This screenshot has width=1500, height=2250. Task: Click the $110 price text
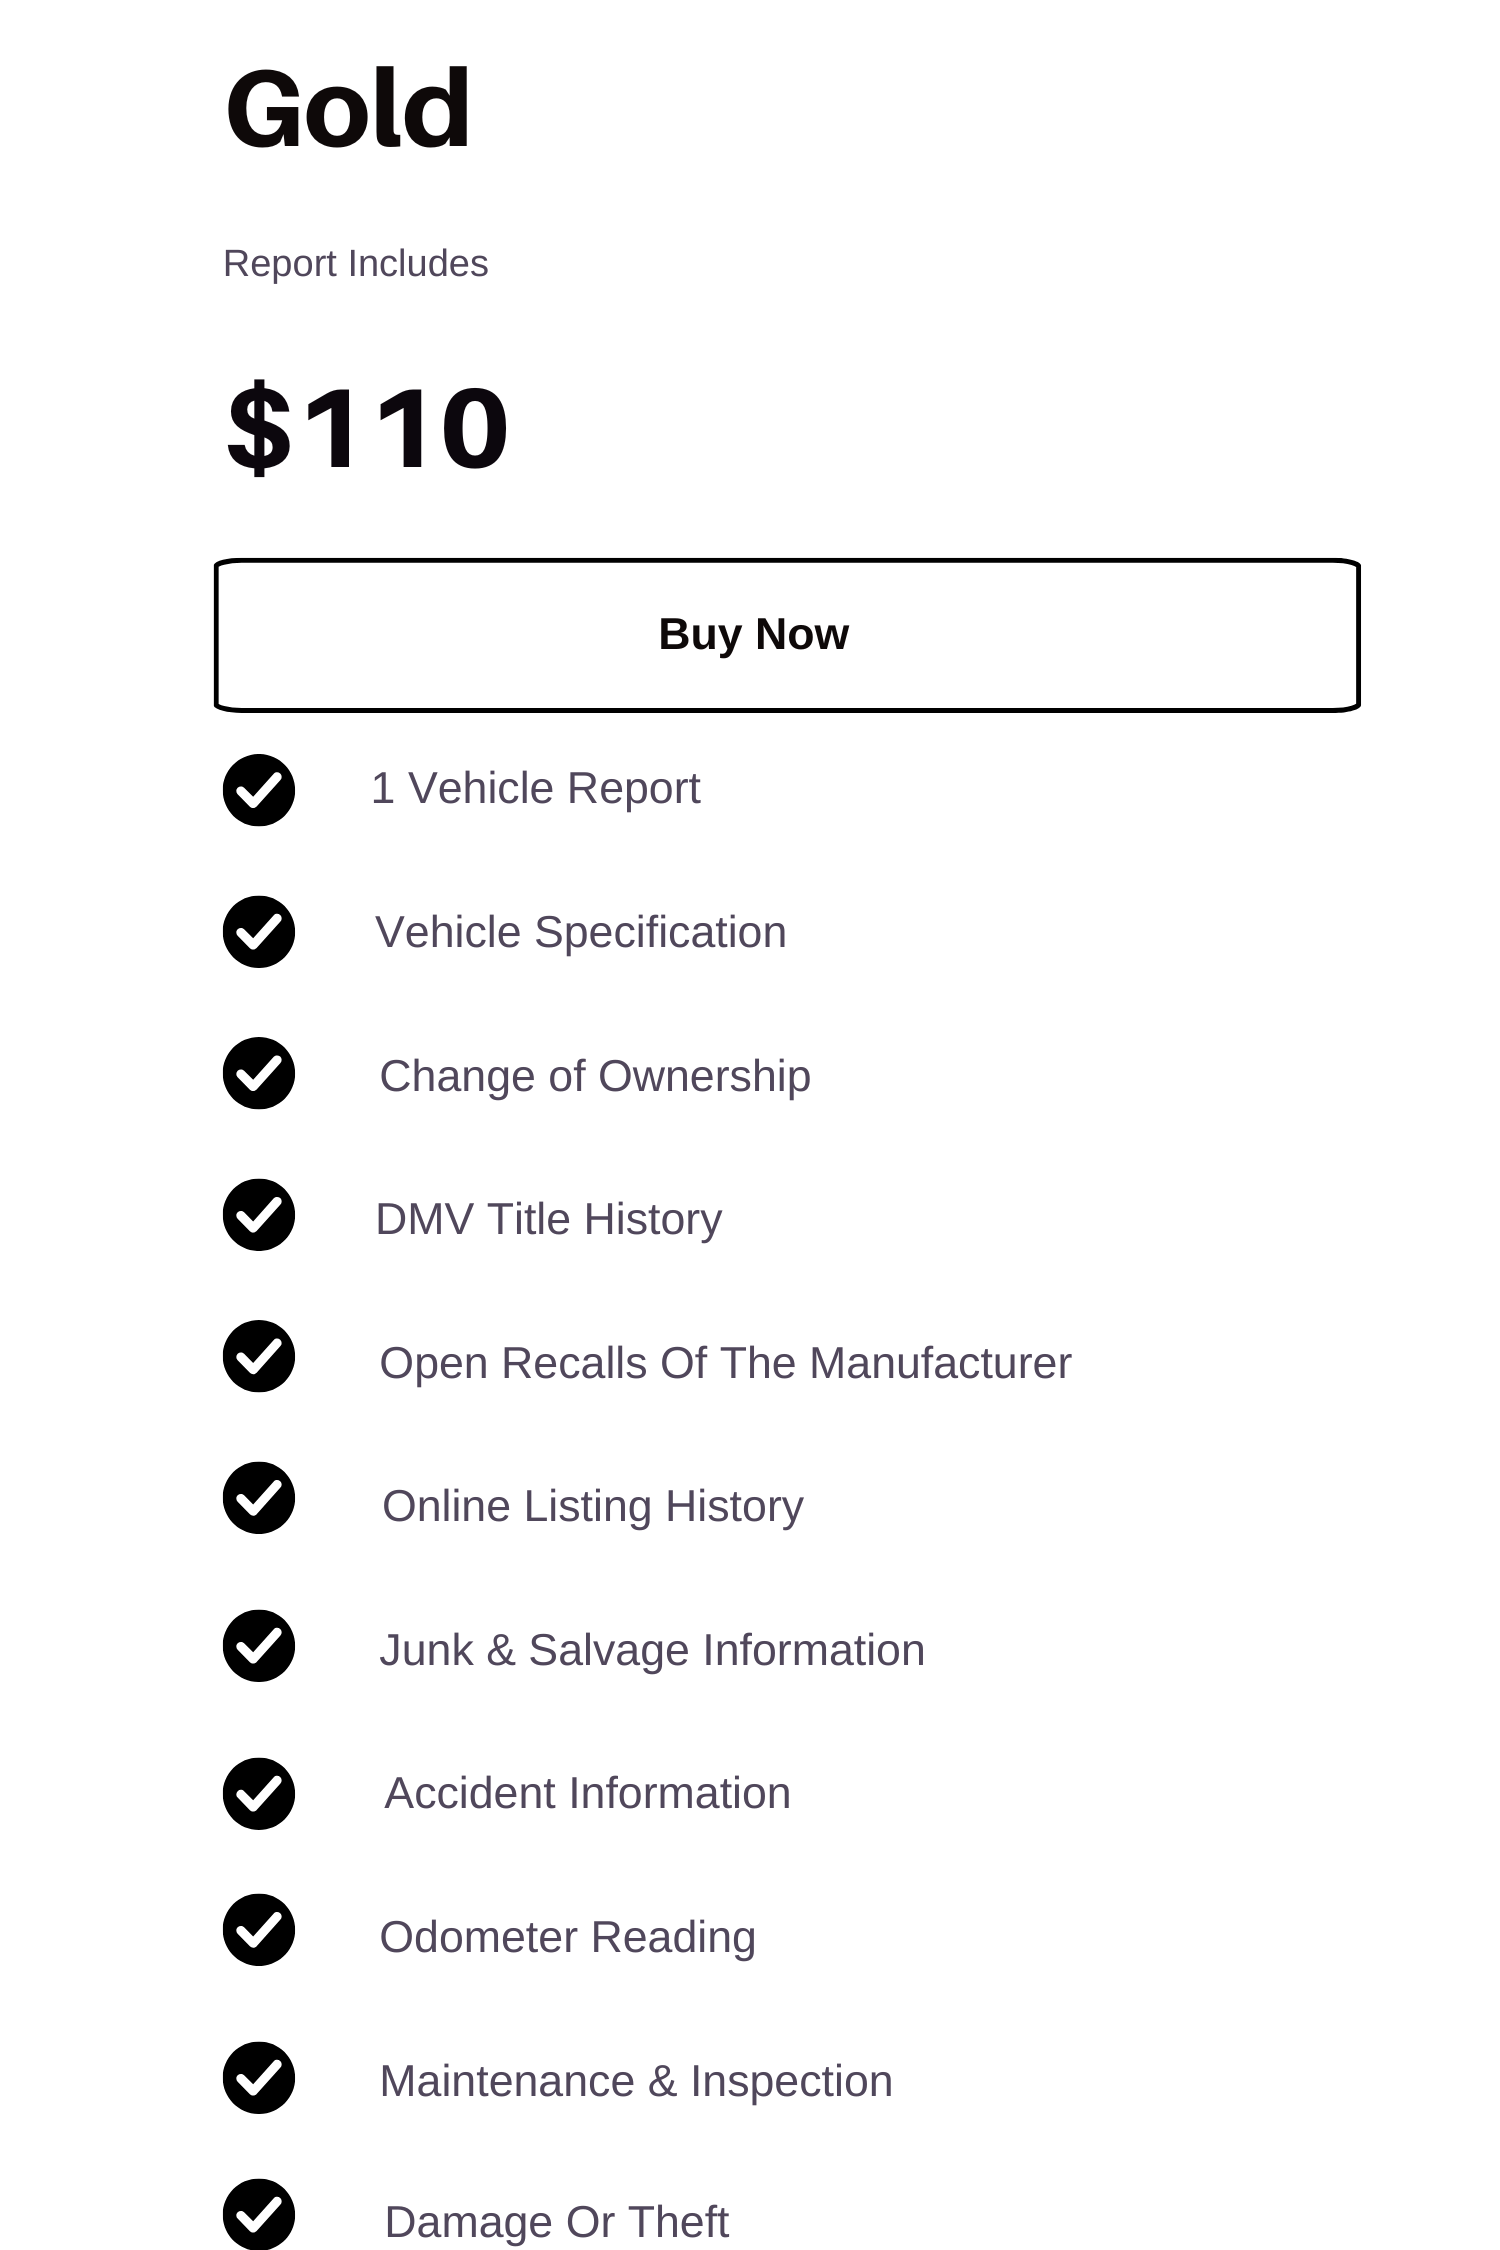[x=368, y=428]
